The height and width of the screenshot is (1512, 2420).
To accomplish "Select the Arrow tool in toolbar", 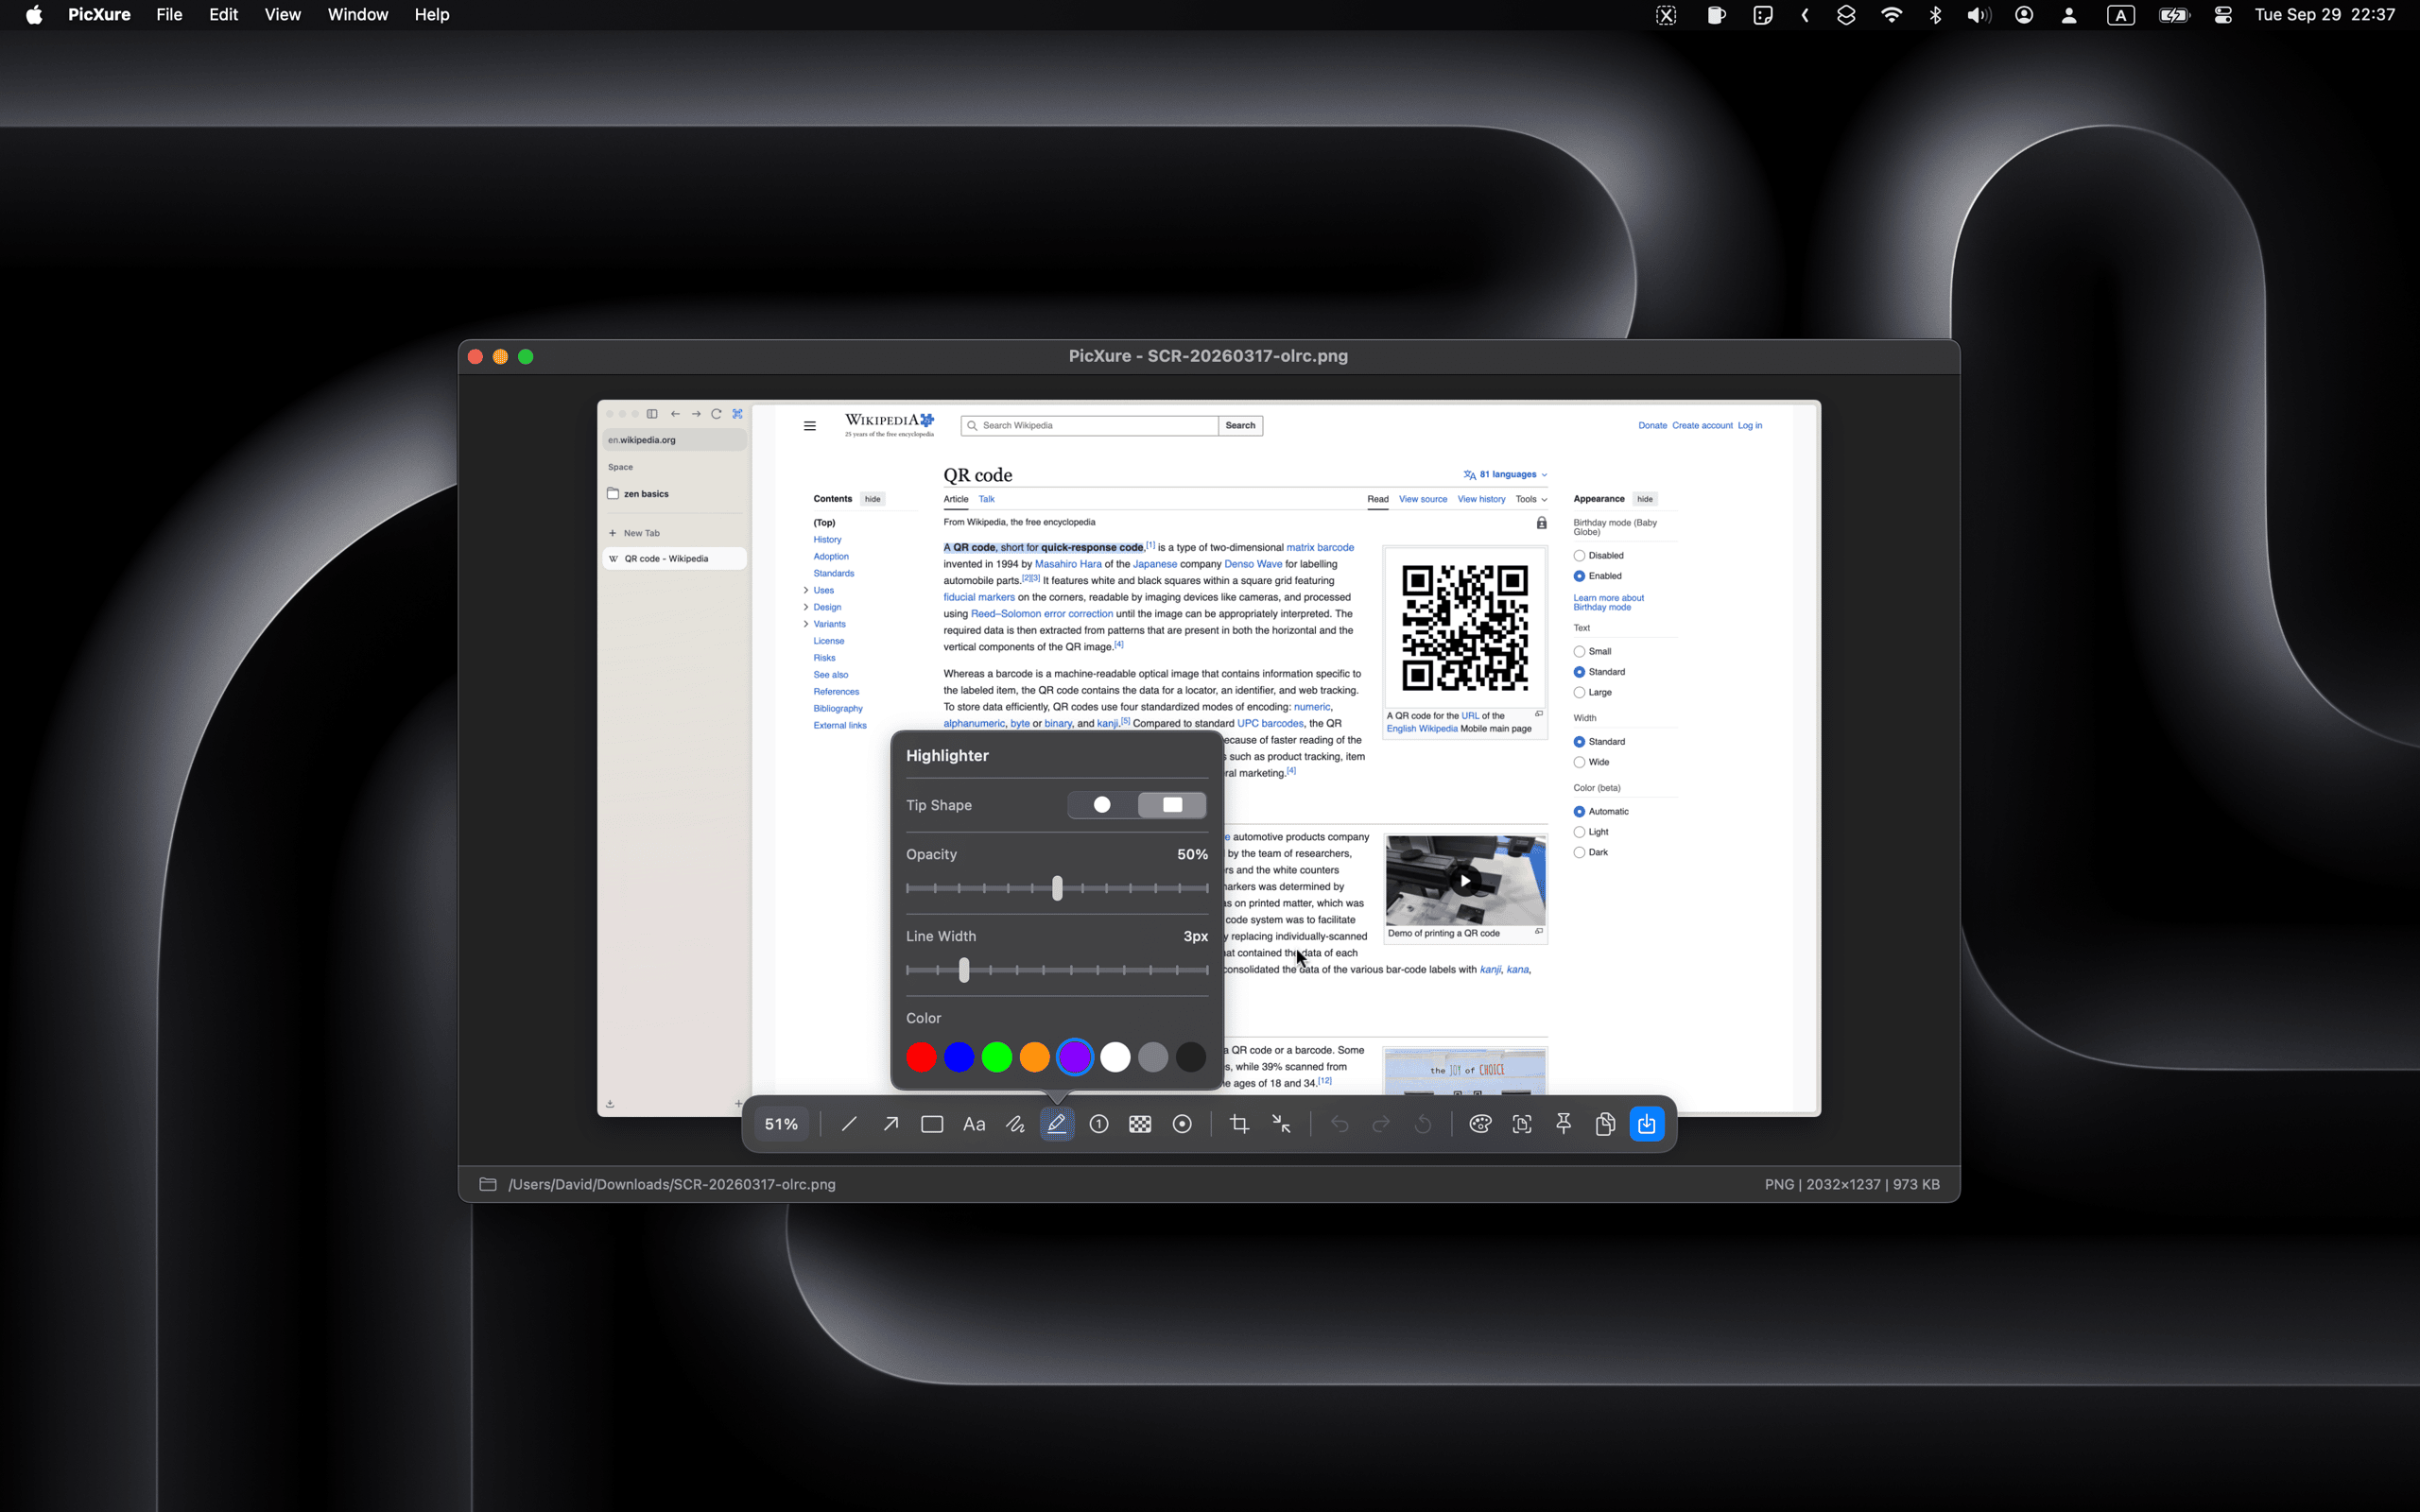I will (x=890, y=1124).
